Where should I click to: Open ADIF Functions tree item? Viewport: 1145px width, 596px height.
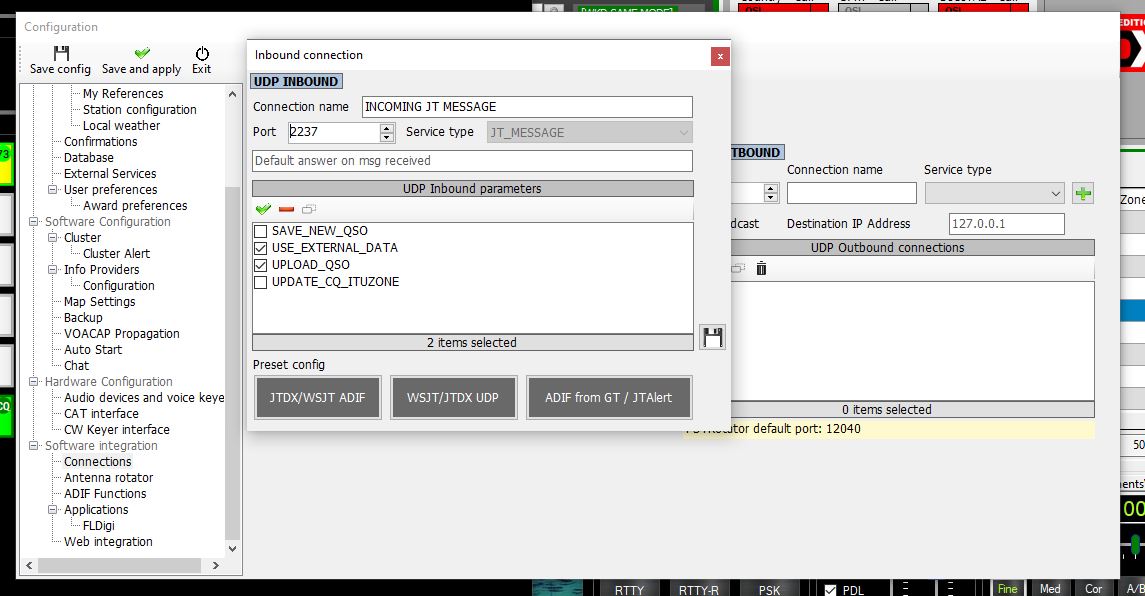coord(105,494)
